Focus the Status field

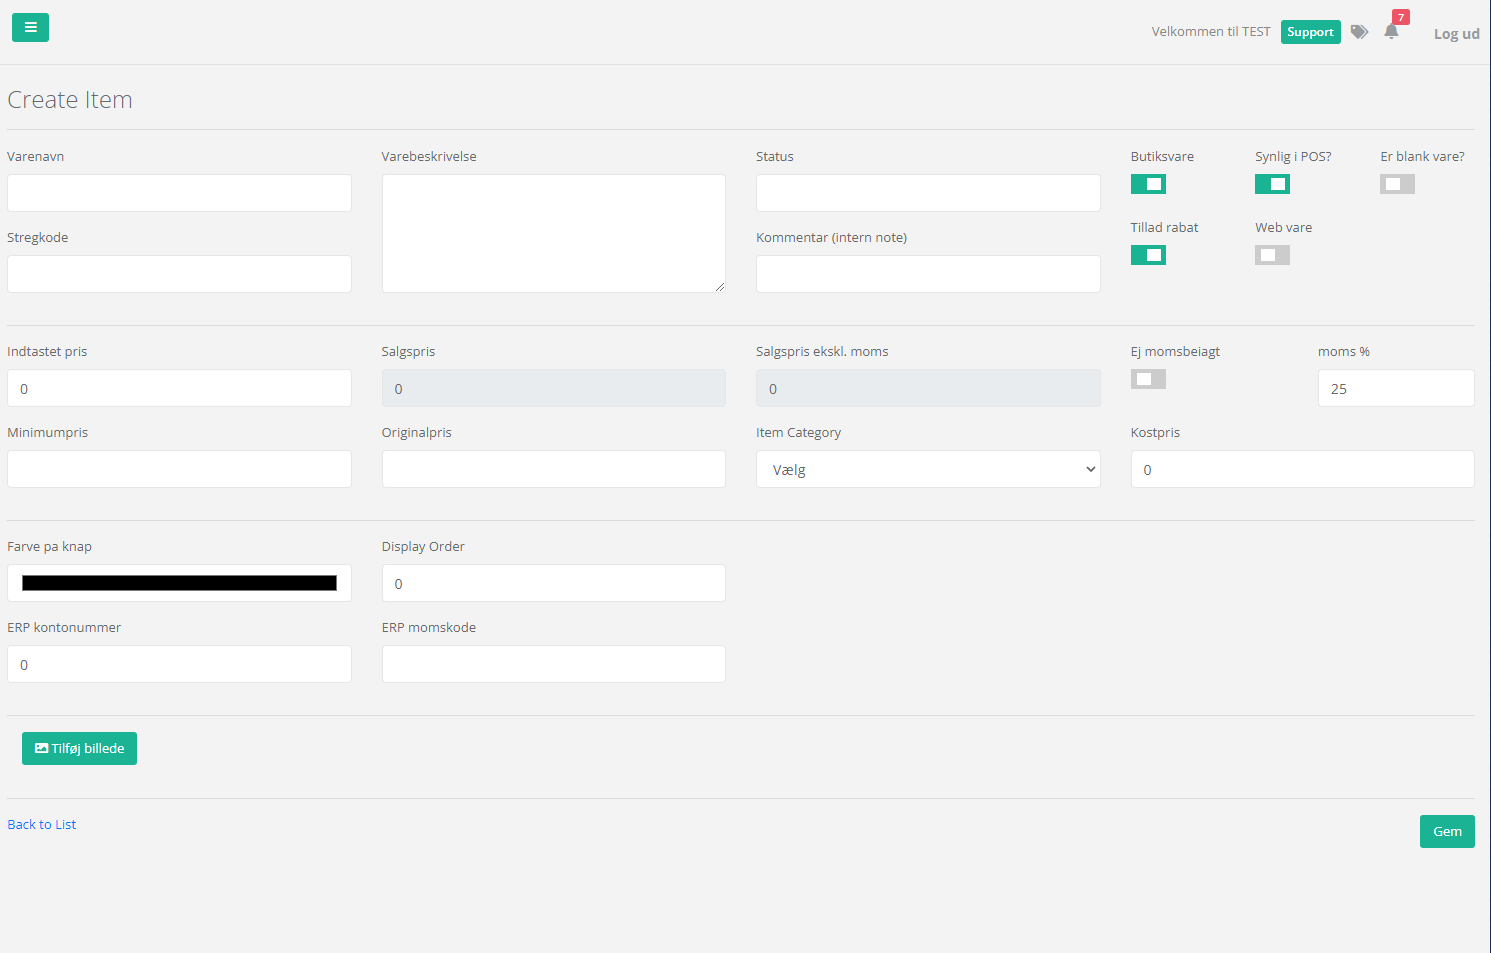coord(928,193)
